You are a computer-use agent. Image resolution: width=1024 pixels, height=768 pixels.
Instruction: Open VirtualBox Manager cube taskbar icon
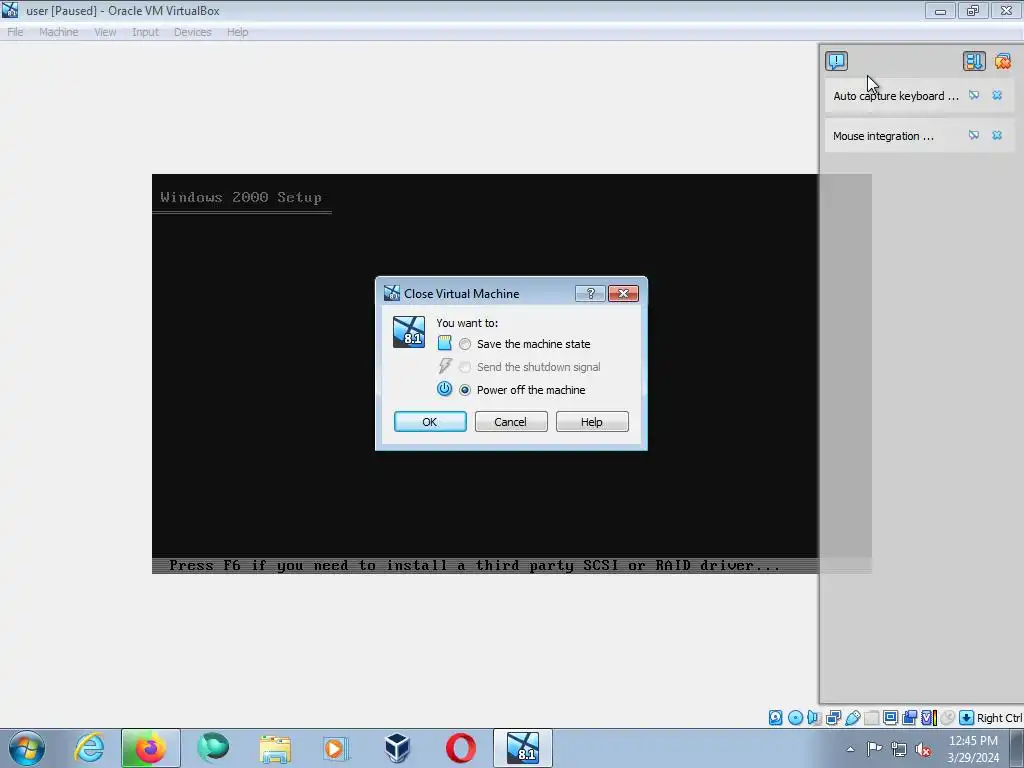click(x=397, y=748)
